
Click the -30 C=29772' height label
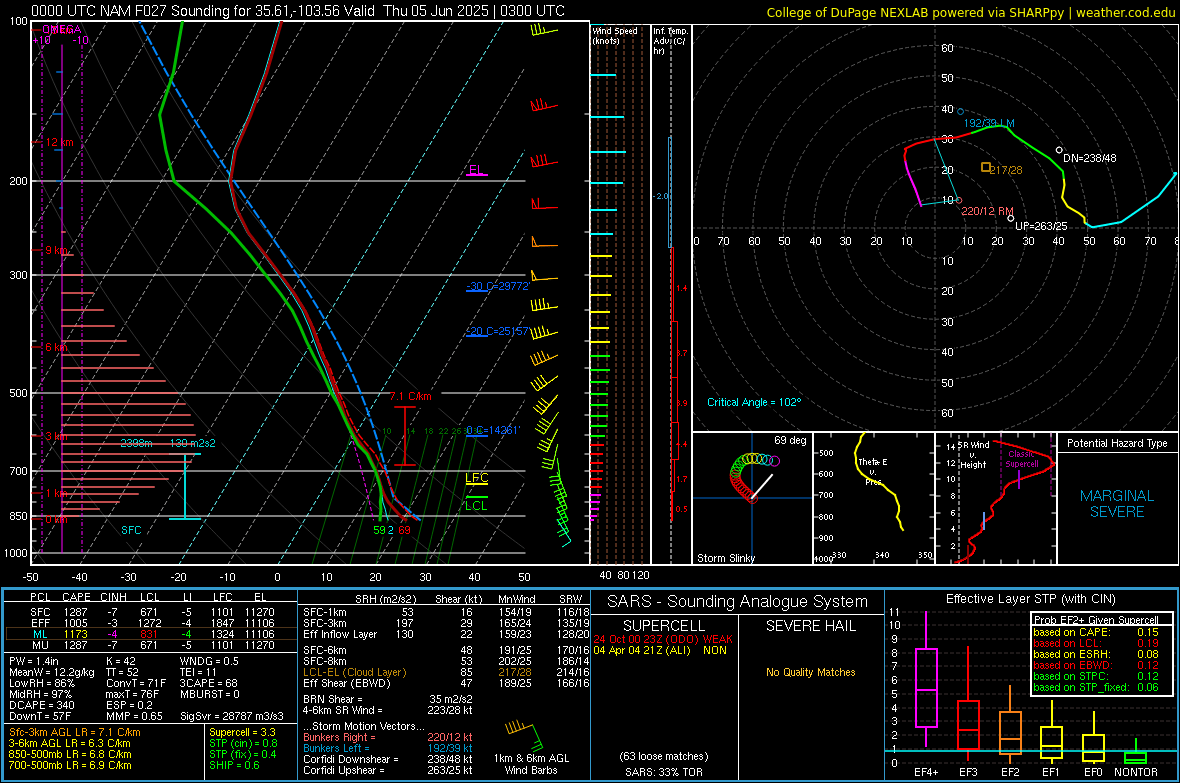coord(497,286)
